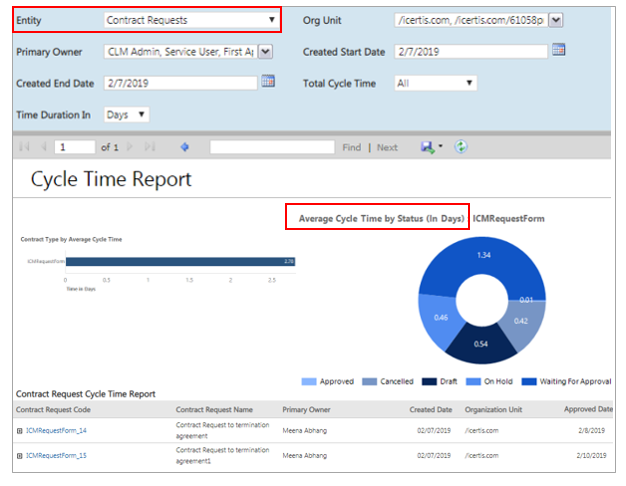
Task: Go to the previous report page
Action: click(x=43, y=147)
